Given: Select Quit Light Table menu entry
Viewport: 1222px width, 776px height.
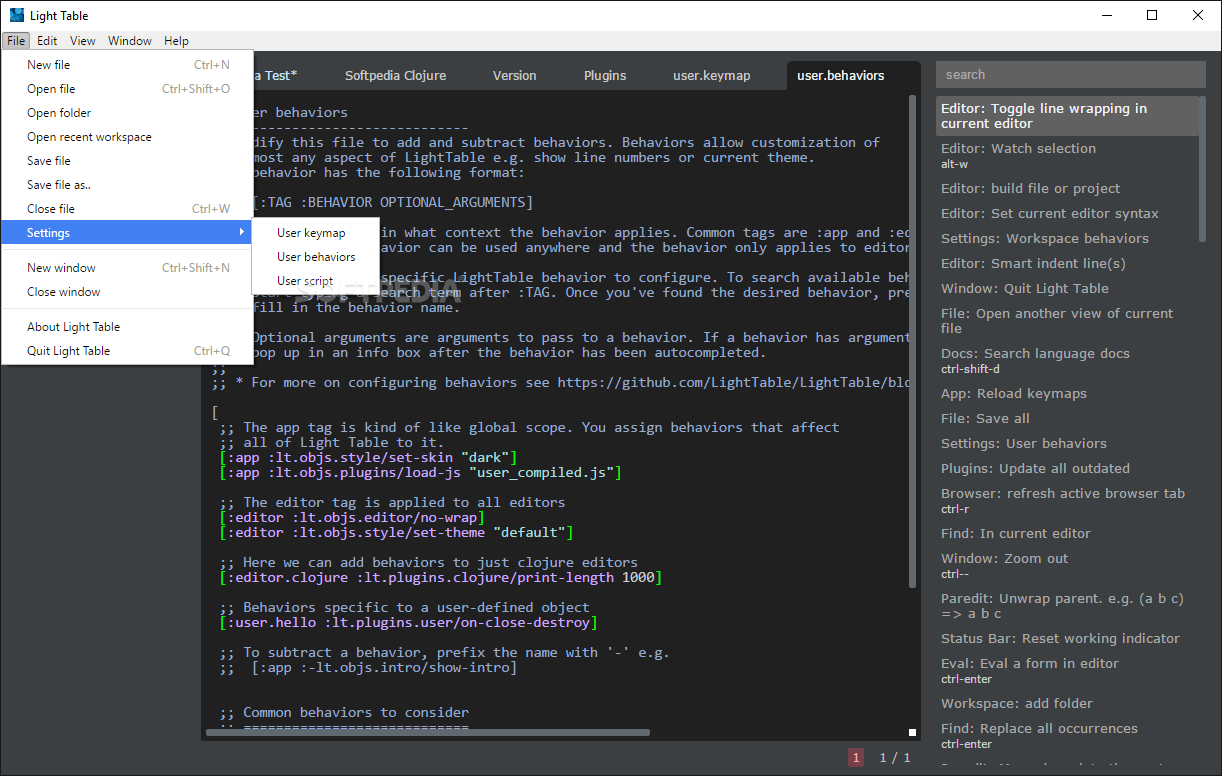Looking at the screenshot, I should point(128,351).
